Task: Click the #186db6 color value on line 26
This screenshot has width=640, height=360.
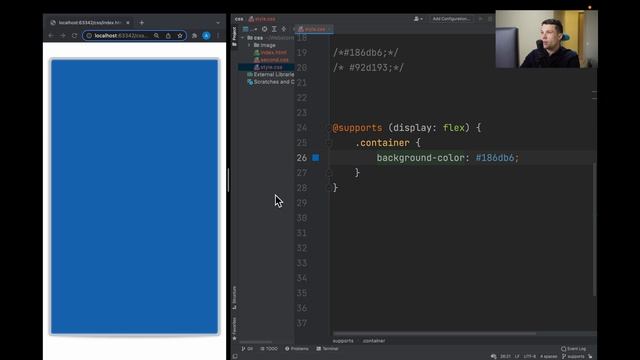Action: coord(495,158)
